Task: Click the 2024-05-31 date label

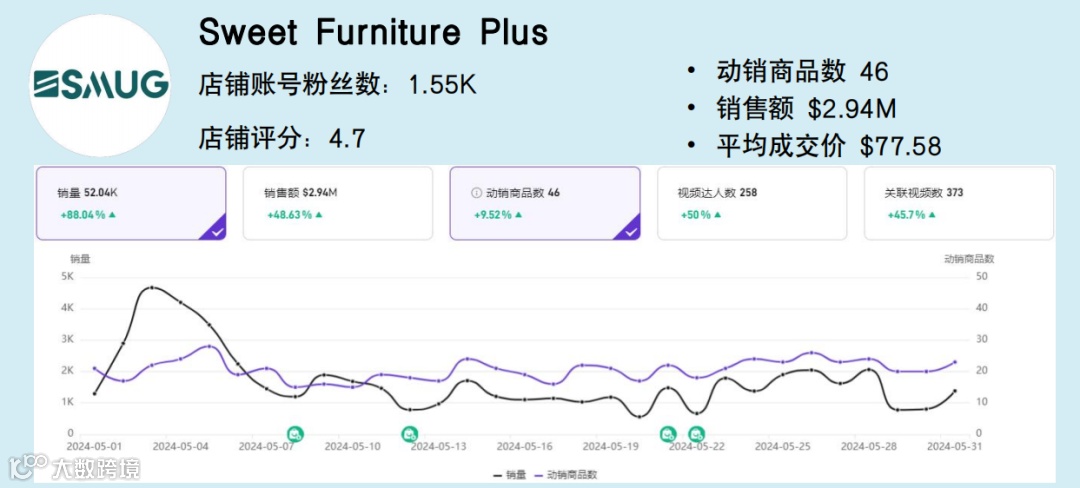Action: coord(953,445)
